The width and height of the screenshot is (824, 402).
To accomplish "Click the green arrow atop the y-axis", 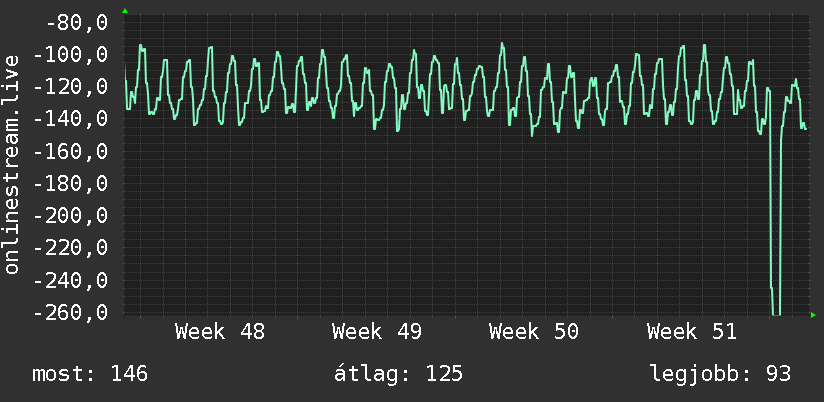I will coord(125,11).
